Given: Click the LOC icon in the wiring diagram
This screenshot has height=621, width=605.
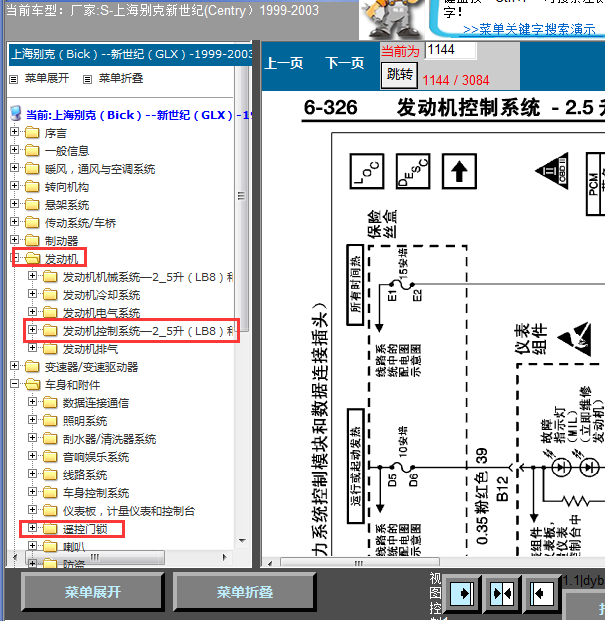Looking at the screenshot, I should (367, 171).
